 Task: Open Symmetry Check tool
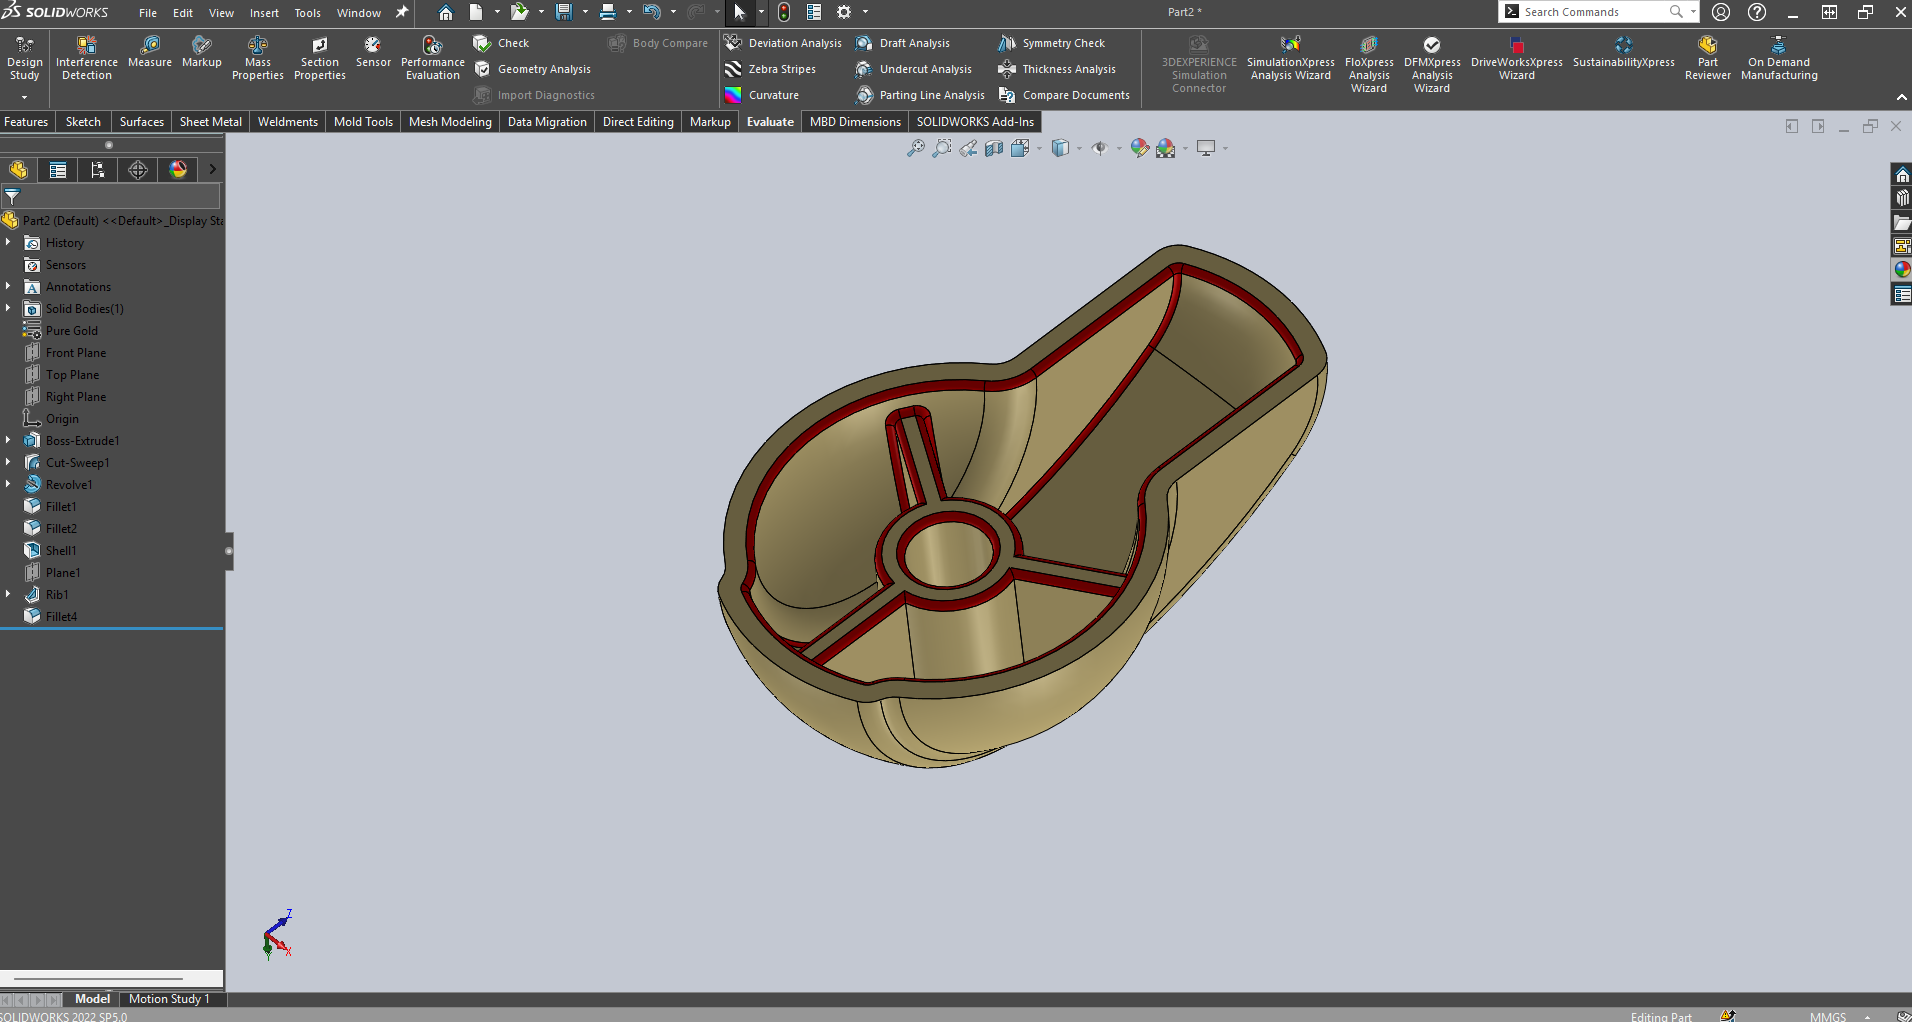click(x=1052, y=43)
